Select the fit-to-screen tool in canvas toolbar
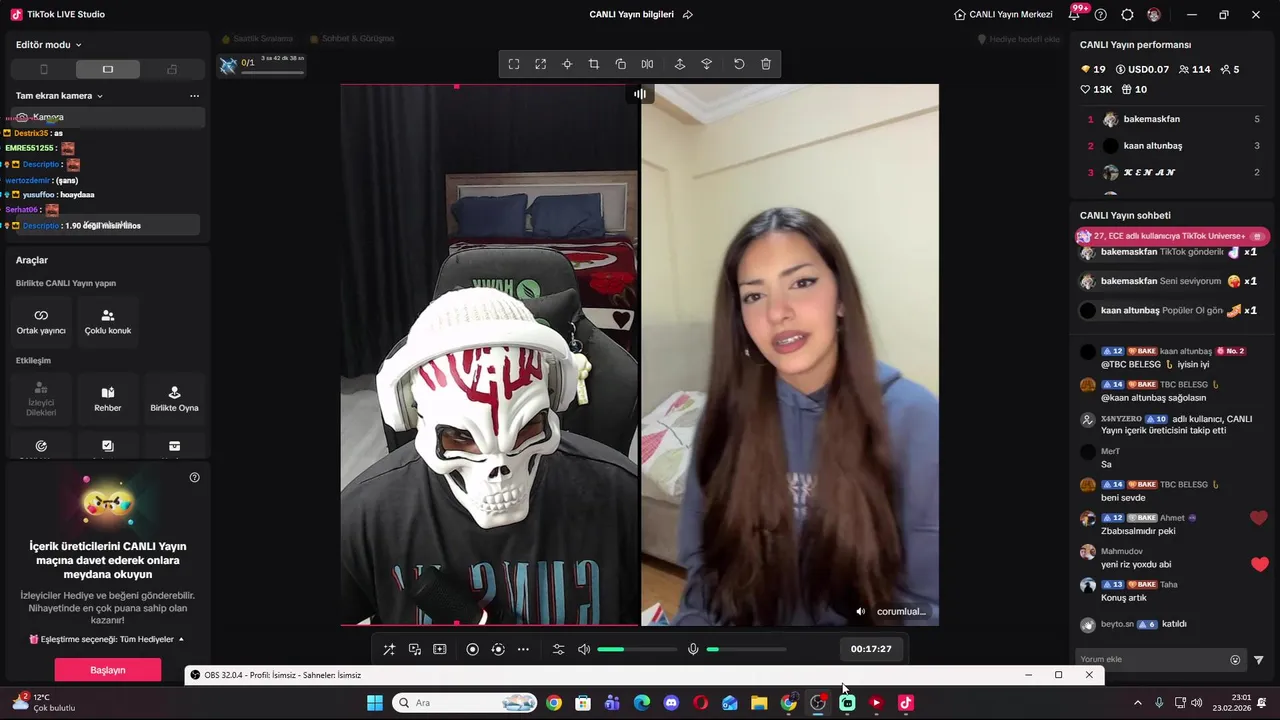This screenshot has width=1280, height=720. tap(514, 64)
